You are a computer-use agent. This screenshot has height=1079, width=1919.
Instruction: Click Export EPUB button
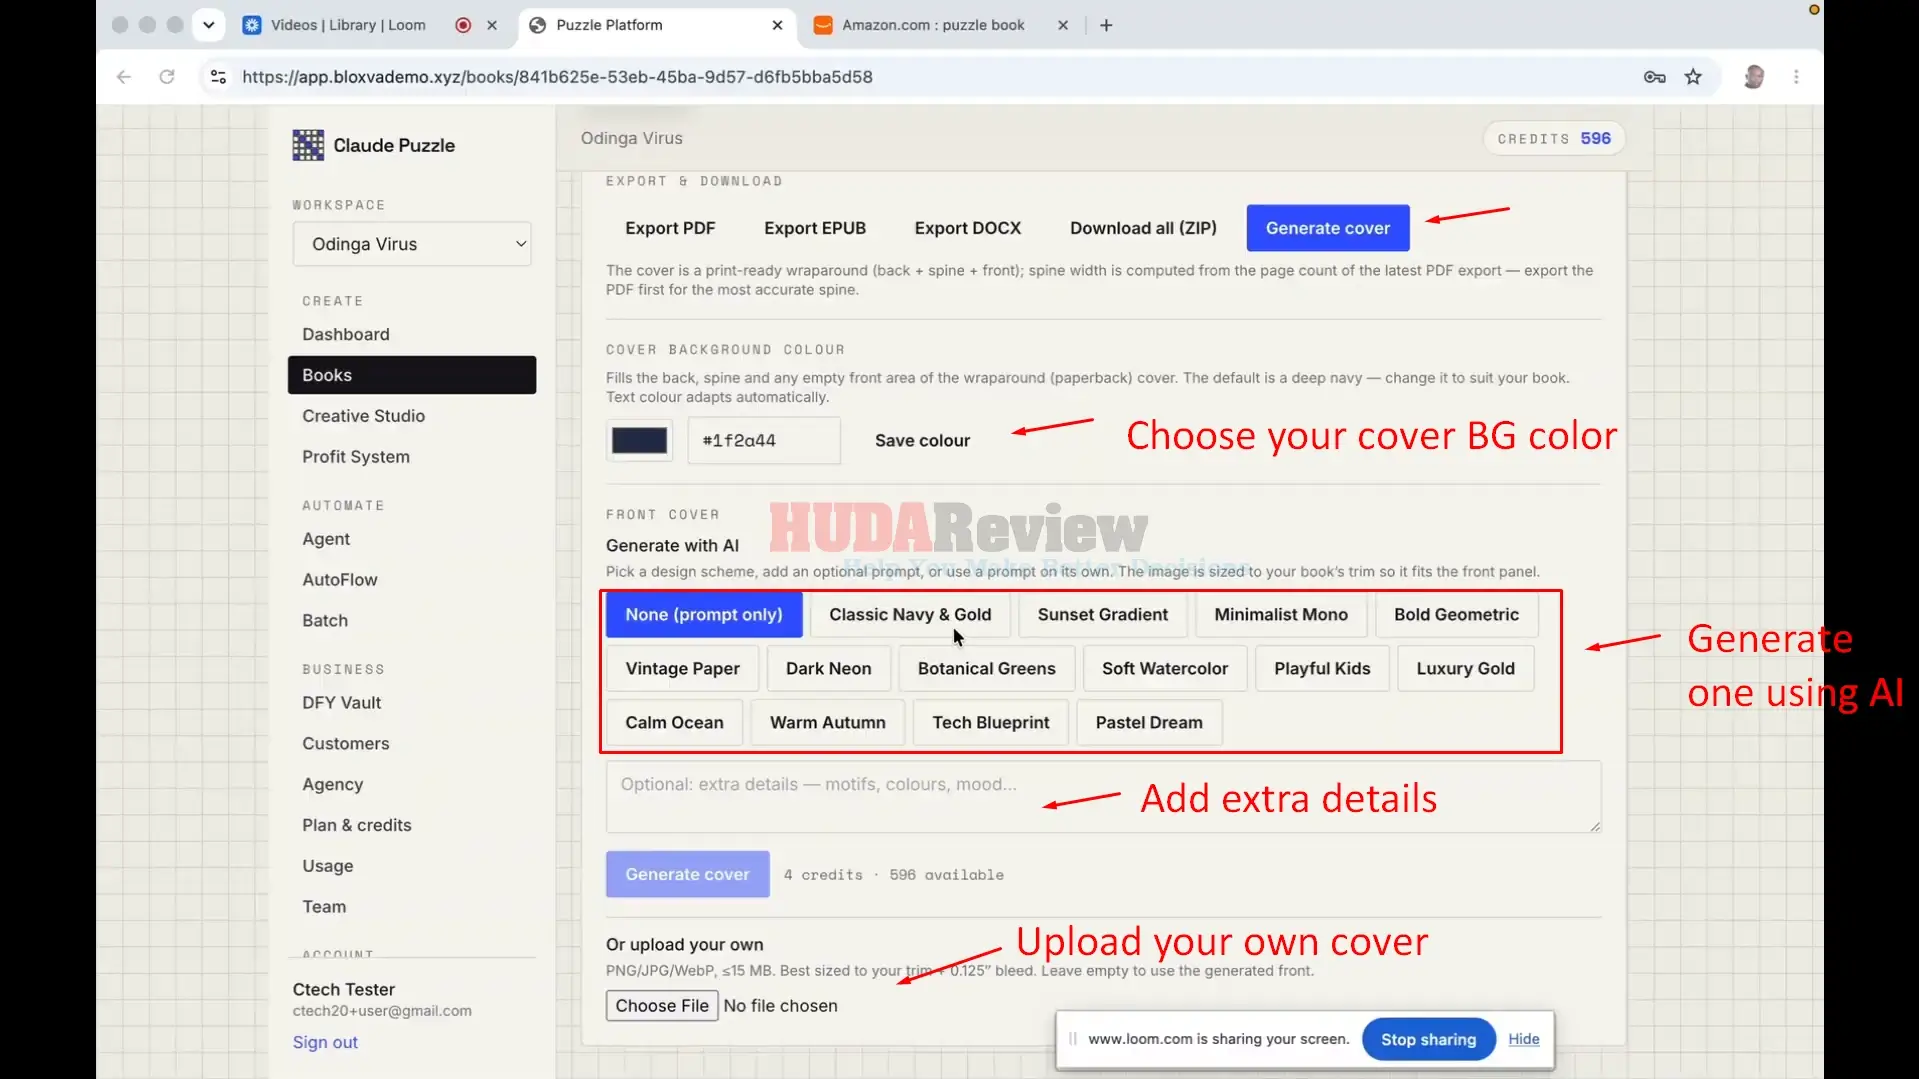point(815,228)
